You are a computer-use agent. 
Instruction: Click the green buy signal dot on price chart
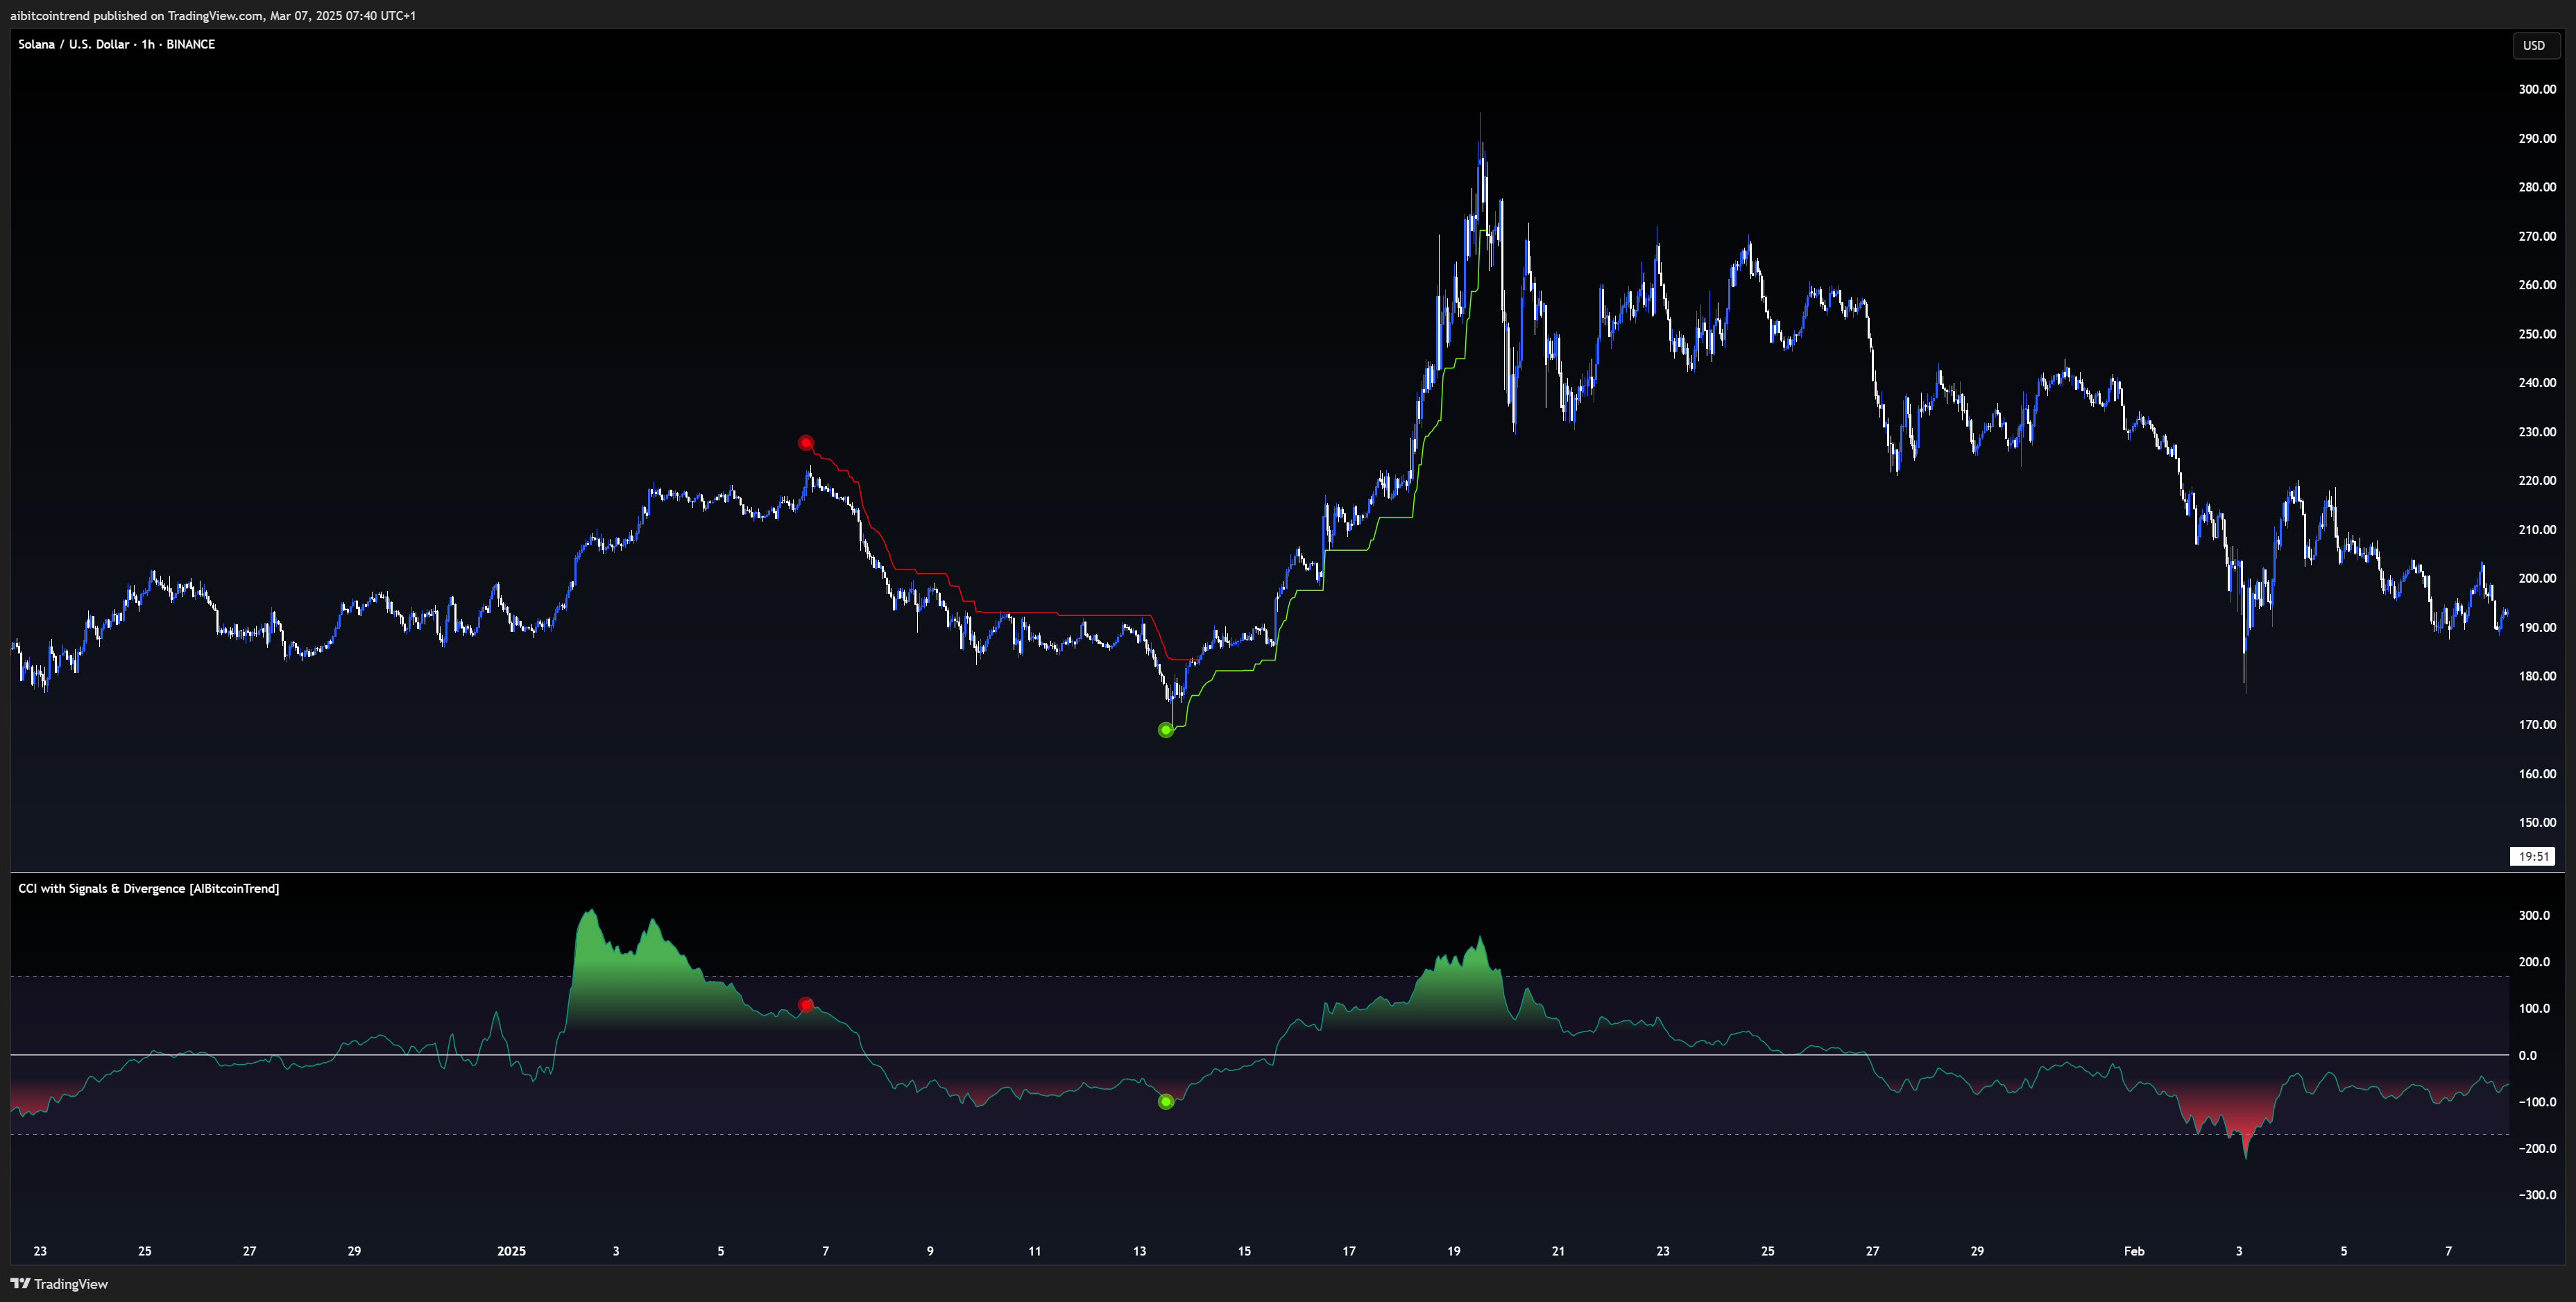[x=1165, y=730]
